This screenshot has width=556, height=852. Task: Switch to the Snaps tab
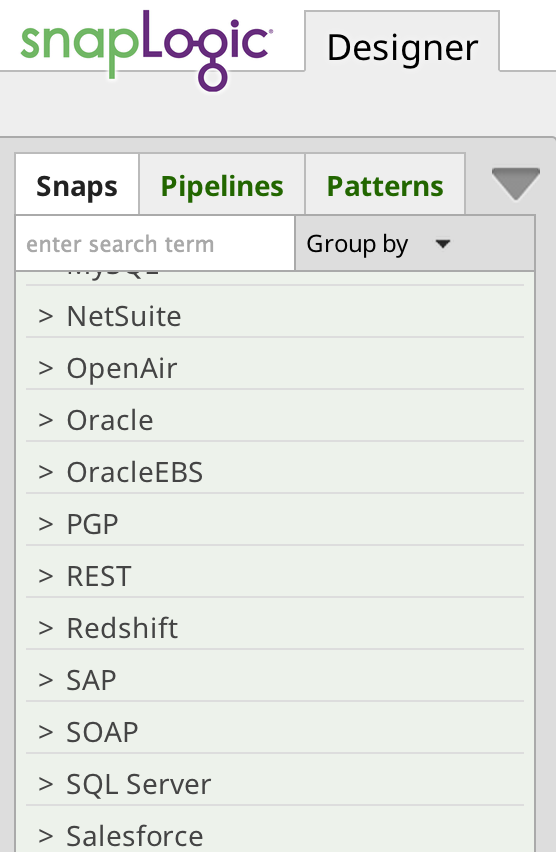click(77, 186)
